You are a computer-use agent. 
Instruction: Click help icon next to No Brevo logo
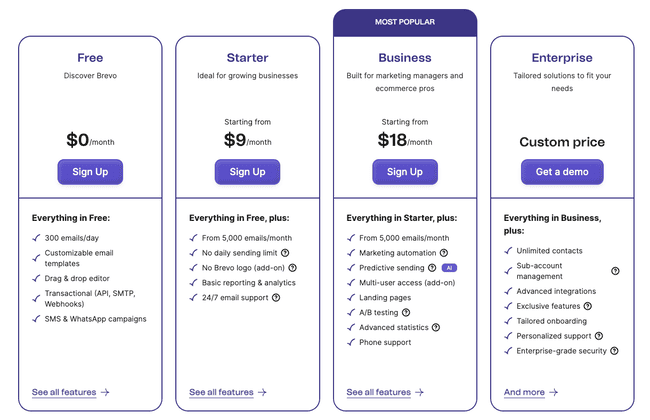pyautogui.click(x=292, y=268)
